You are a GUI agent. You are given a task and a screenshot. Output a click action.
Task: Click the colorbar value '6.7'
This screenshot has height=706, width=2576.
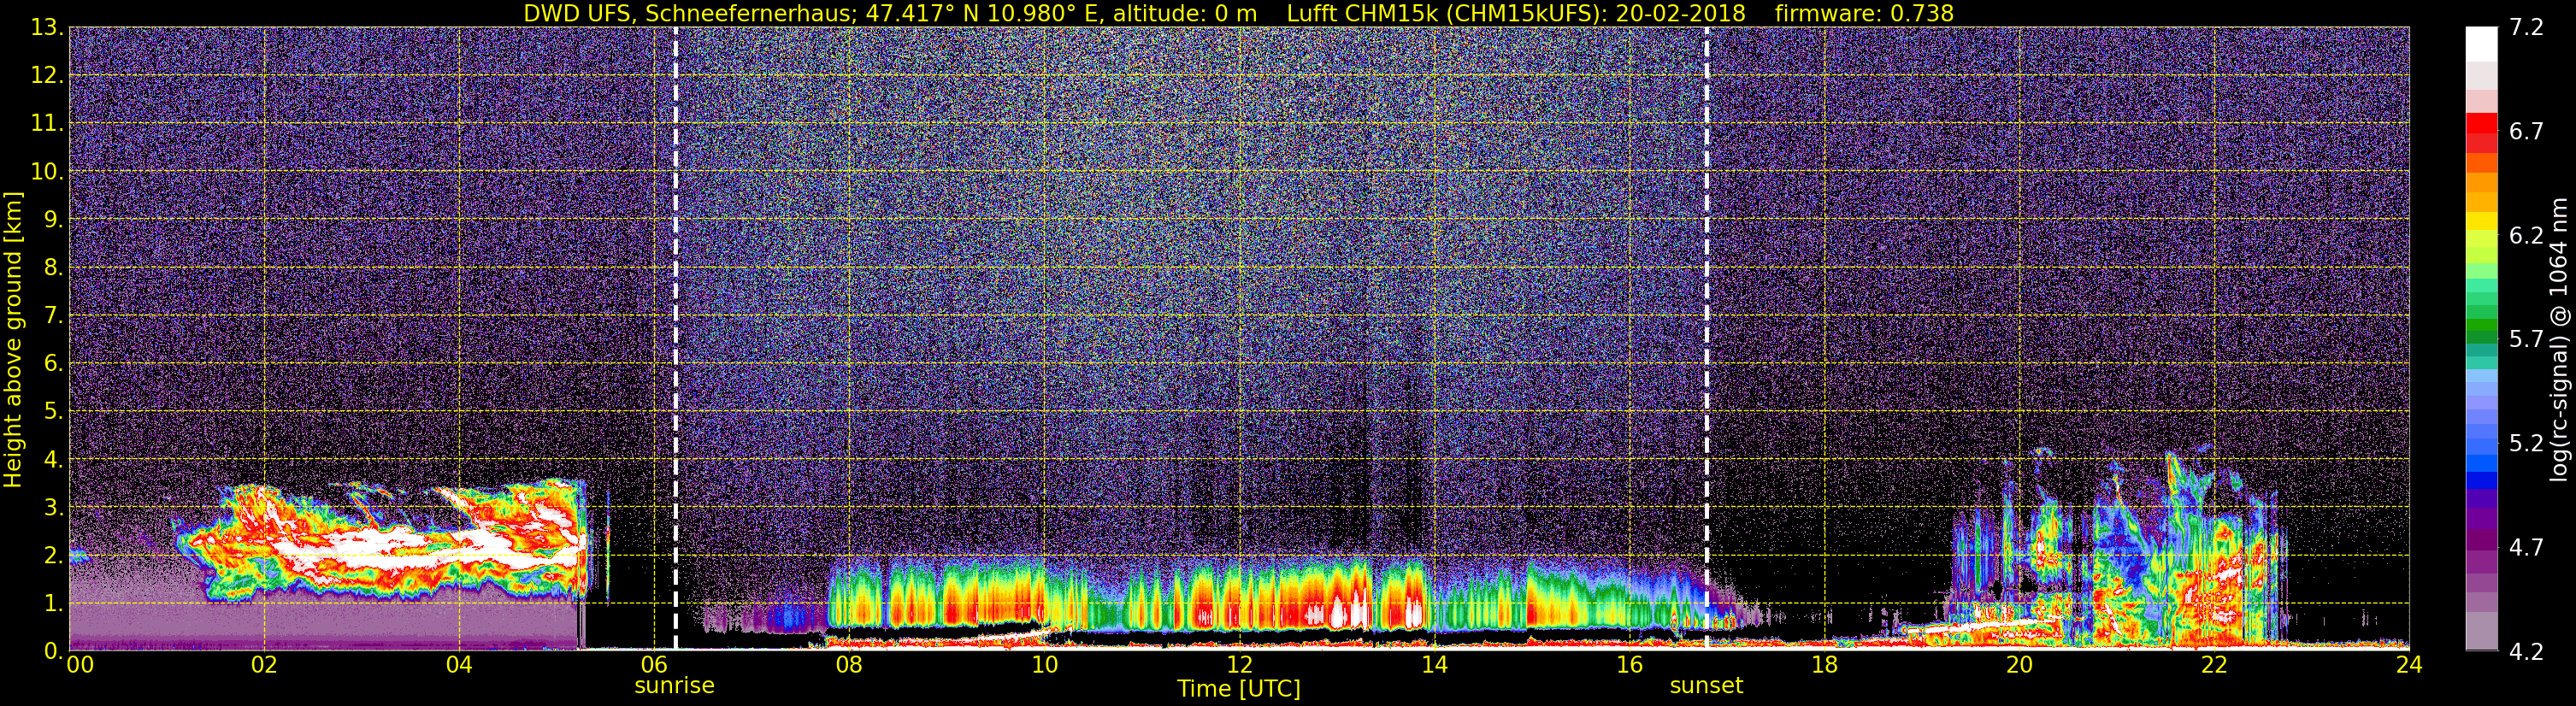2526,132
